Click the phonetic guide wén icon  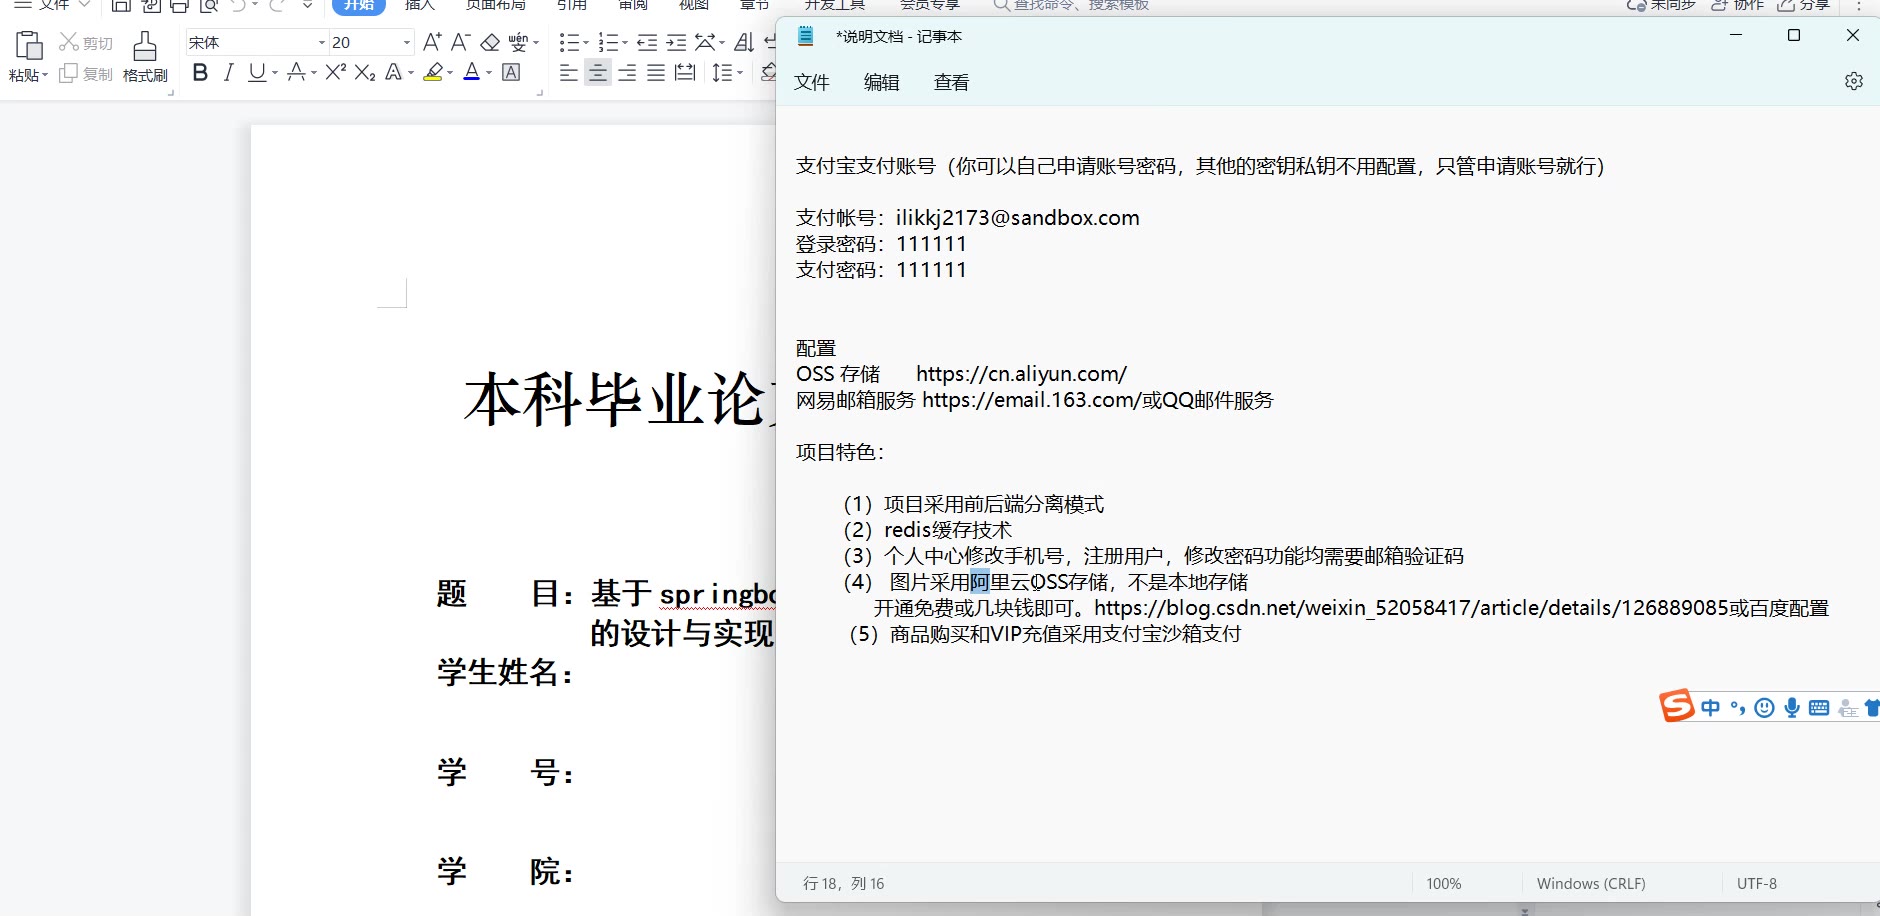[x=518, y=42]
